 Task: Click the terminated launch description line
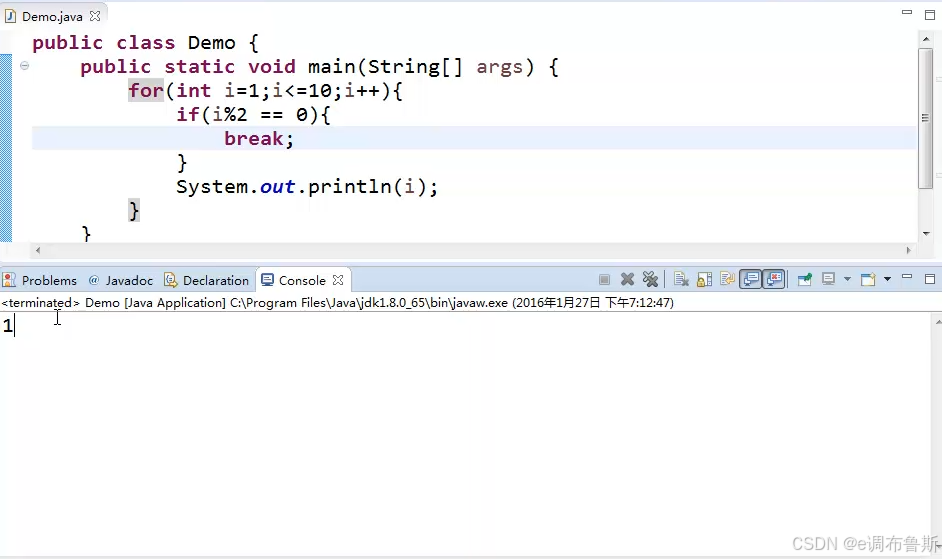coord(337,302)
